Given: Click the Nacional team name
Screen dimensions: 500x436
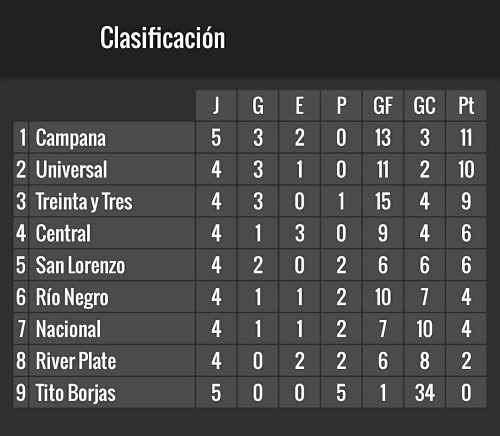Looking at the screenshot, I should tap(68, 329).
